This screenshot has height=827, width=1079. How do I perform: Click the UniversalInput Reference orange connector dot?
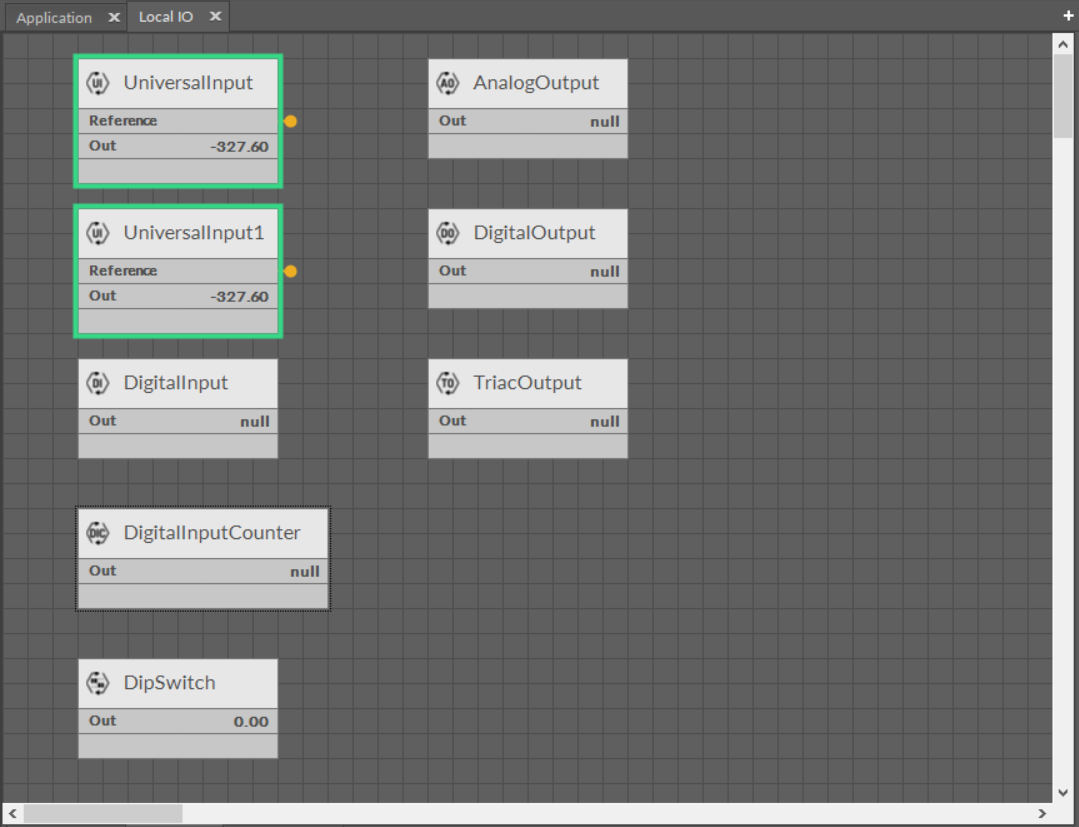290,121
